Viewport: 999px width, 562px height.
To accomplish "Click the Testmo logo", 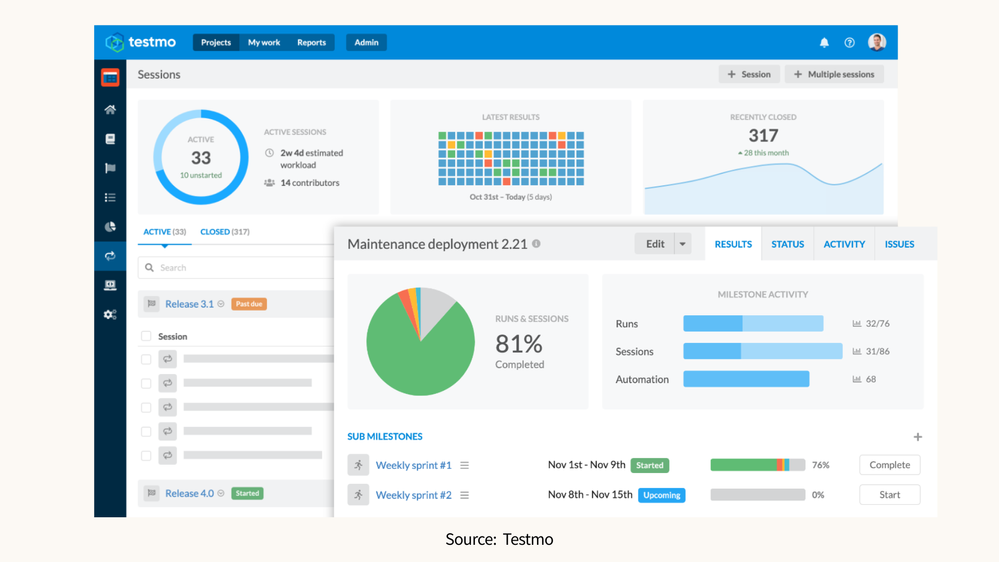I will 140,42.
